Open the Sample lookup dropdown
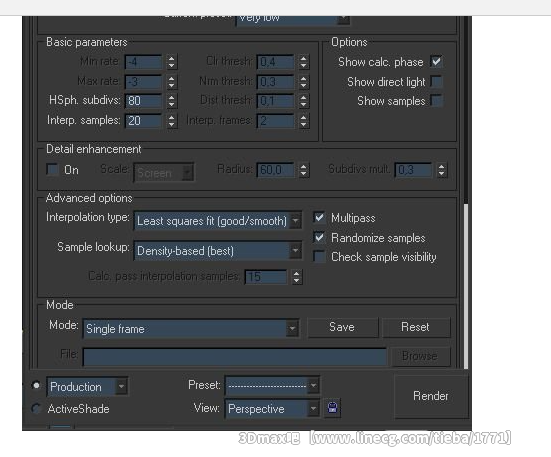This screenshot has height=457, width=551. coord(218,251)
